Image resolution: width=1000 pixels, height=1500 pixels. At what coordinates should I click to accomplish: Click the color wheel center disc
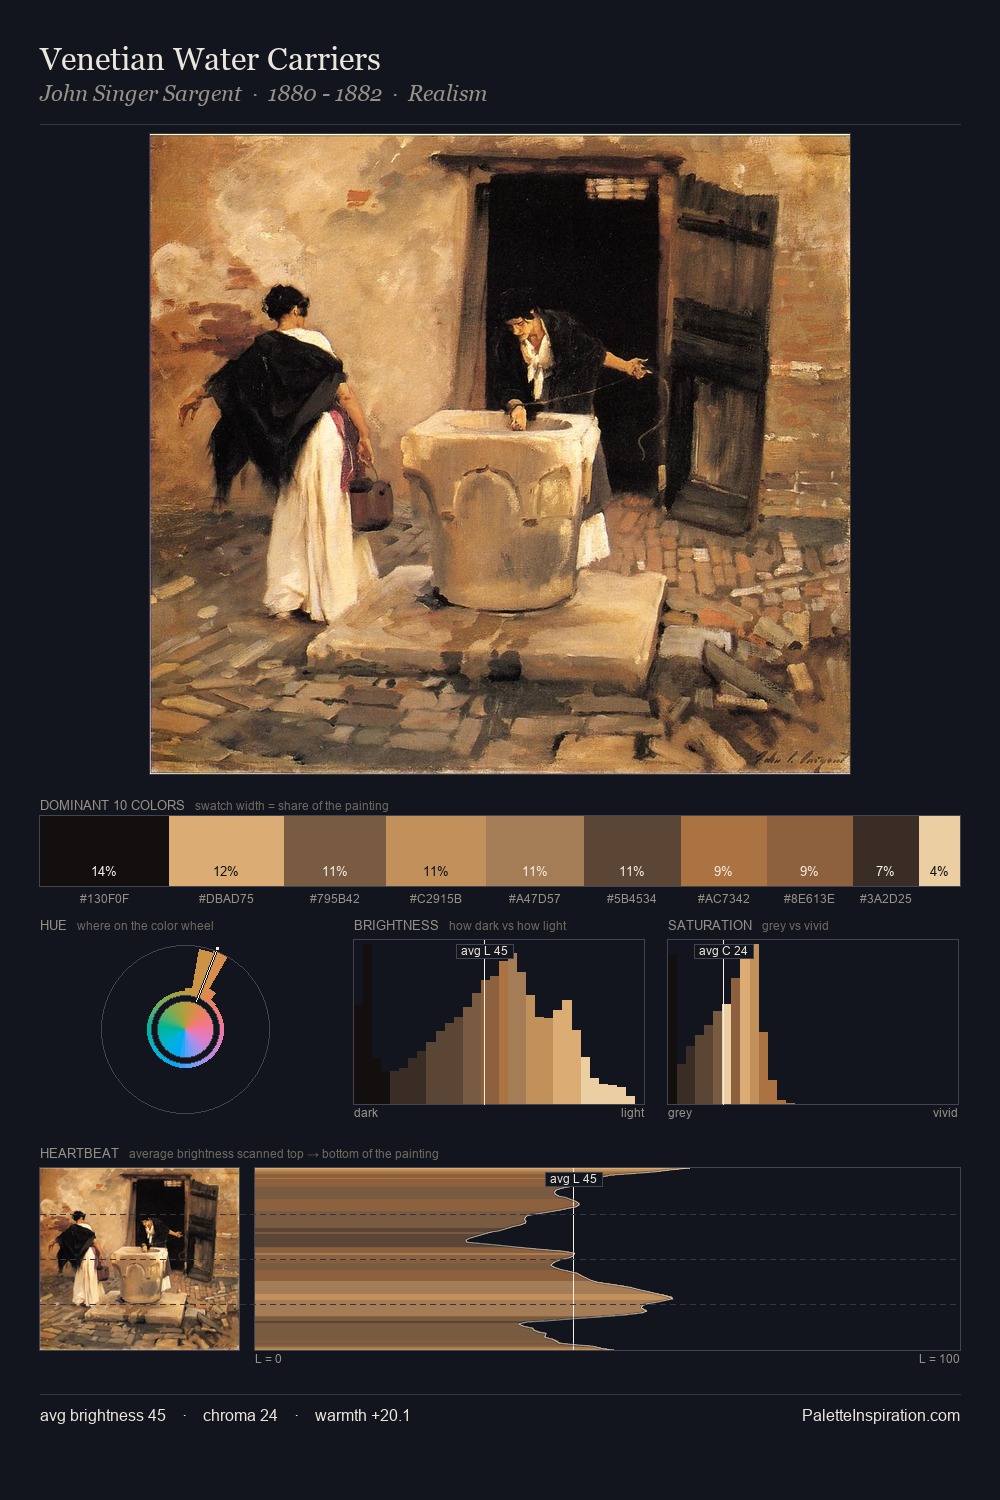(185, 1029)
